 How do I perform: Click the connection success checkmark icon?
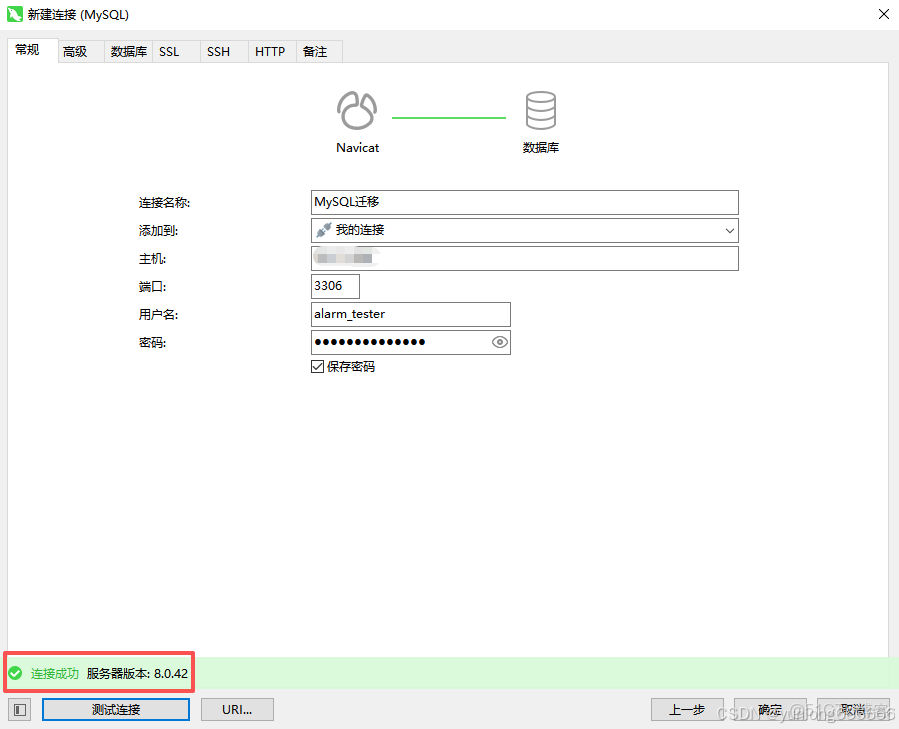coord(16,673)
